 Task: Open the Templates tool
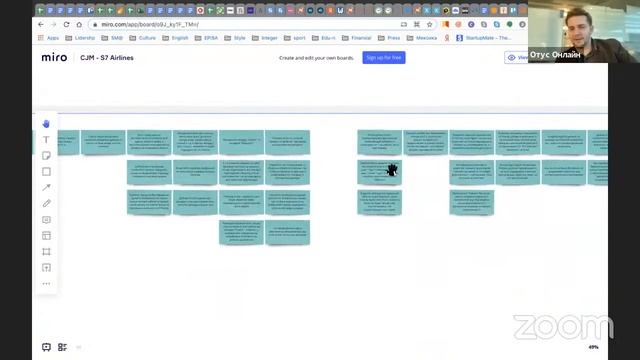[46, 236]
